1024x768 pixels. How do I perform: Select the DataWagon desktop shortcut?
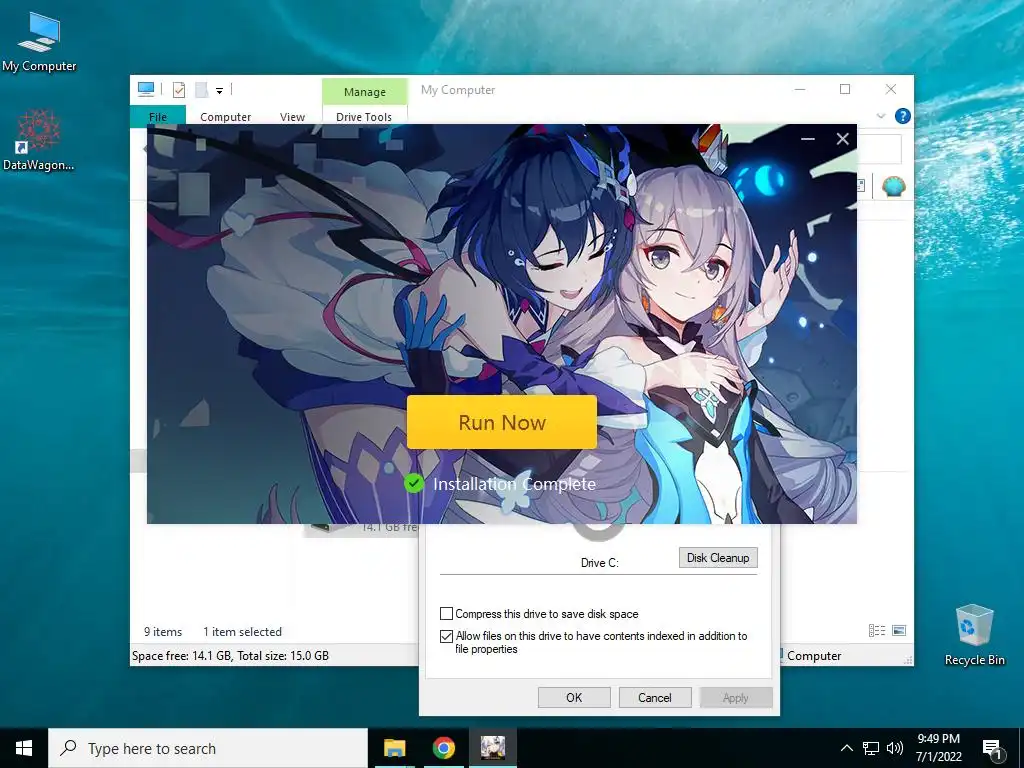(39, 140)
